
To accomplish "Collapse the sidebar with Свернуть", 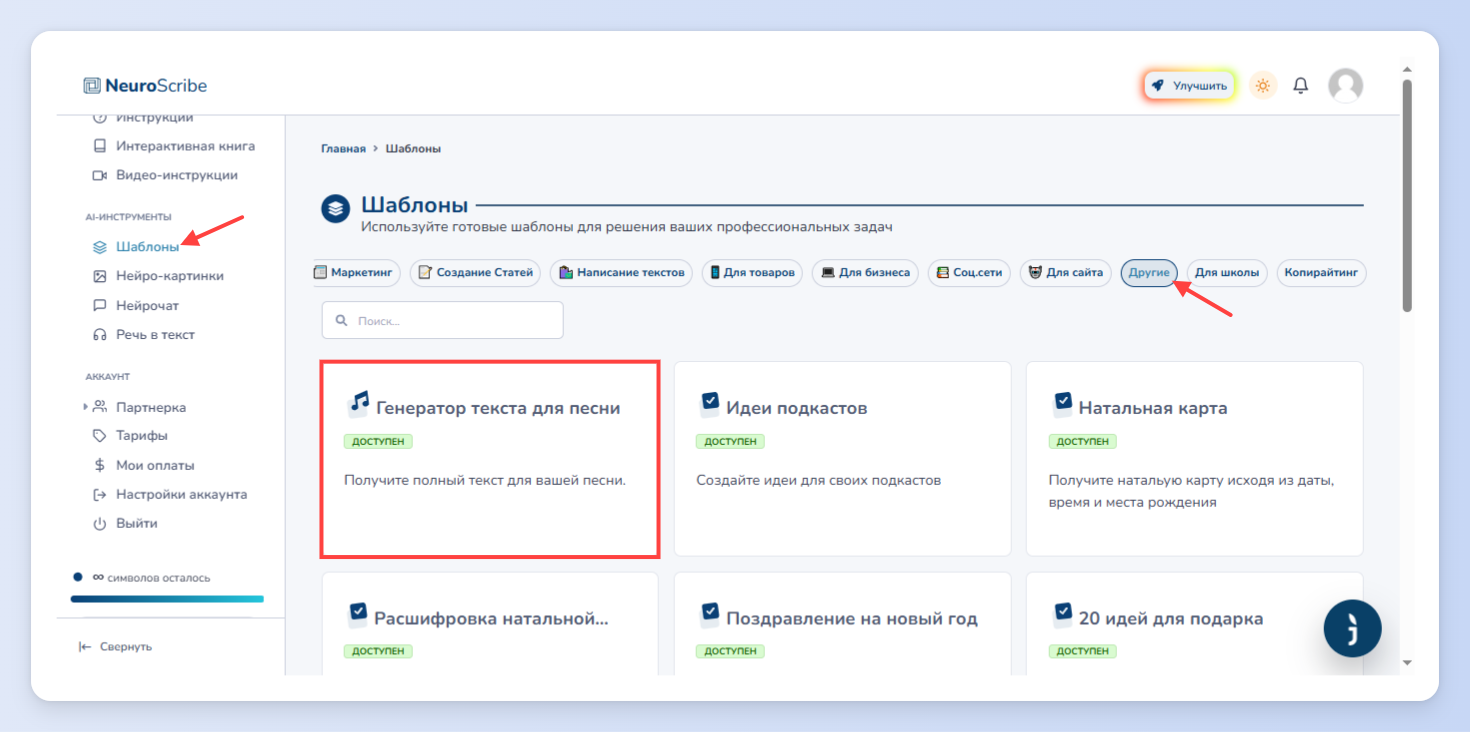I will (115, 647).
